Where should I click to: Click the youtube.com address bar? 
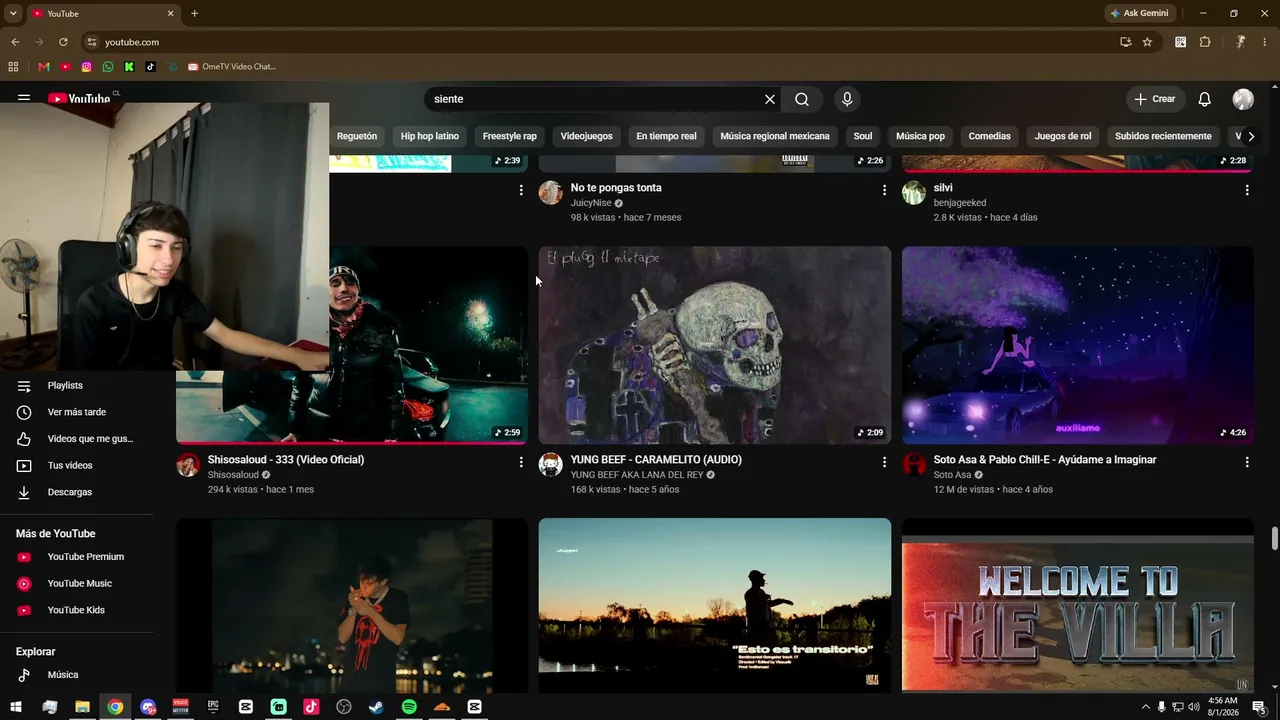(x=600, y=42)
